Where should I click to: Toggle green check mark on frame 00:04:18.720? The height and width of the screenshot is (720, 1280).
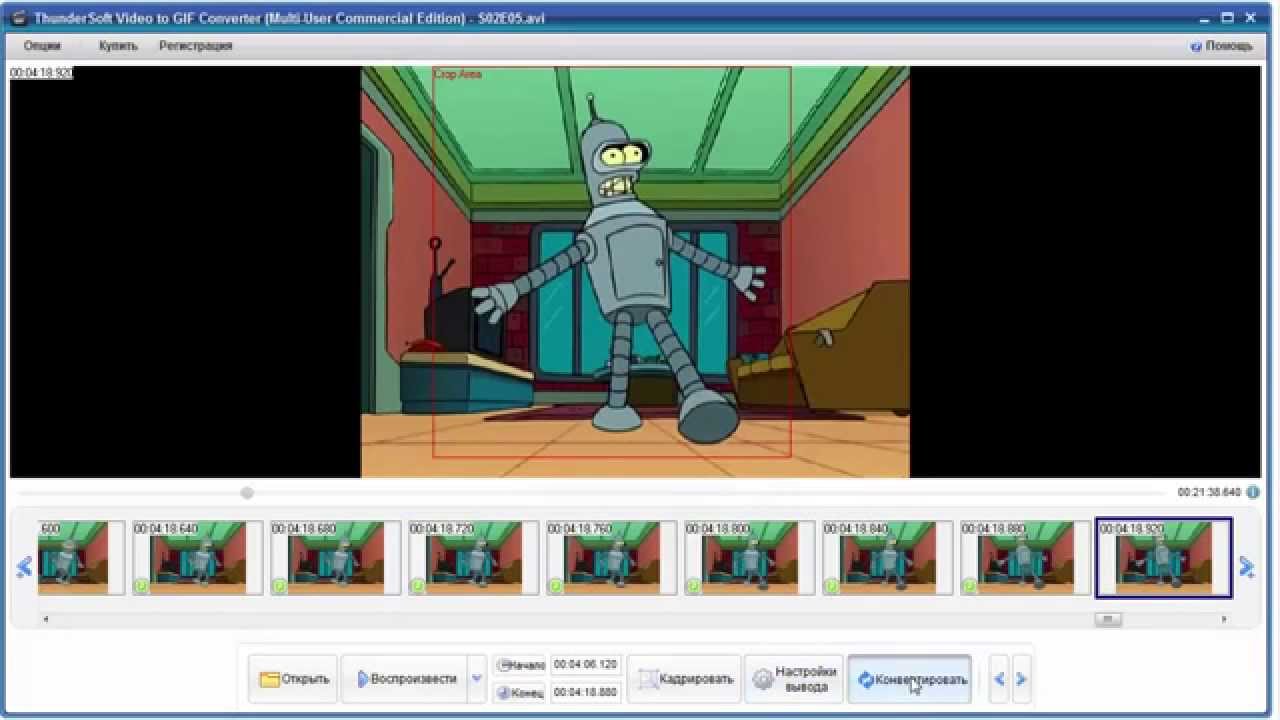click(417, 586)
